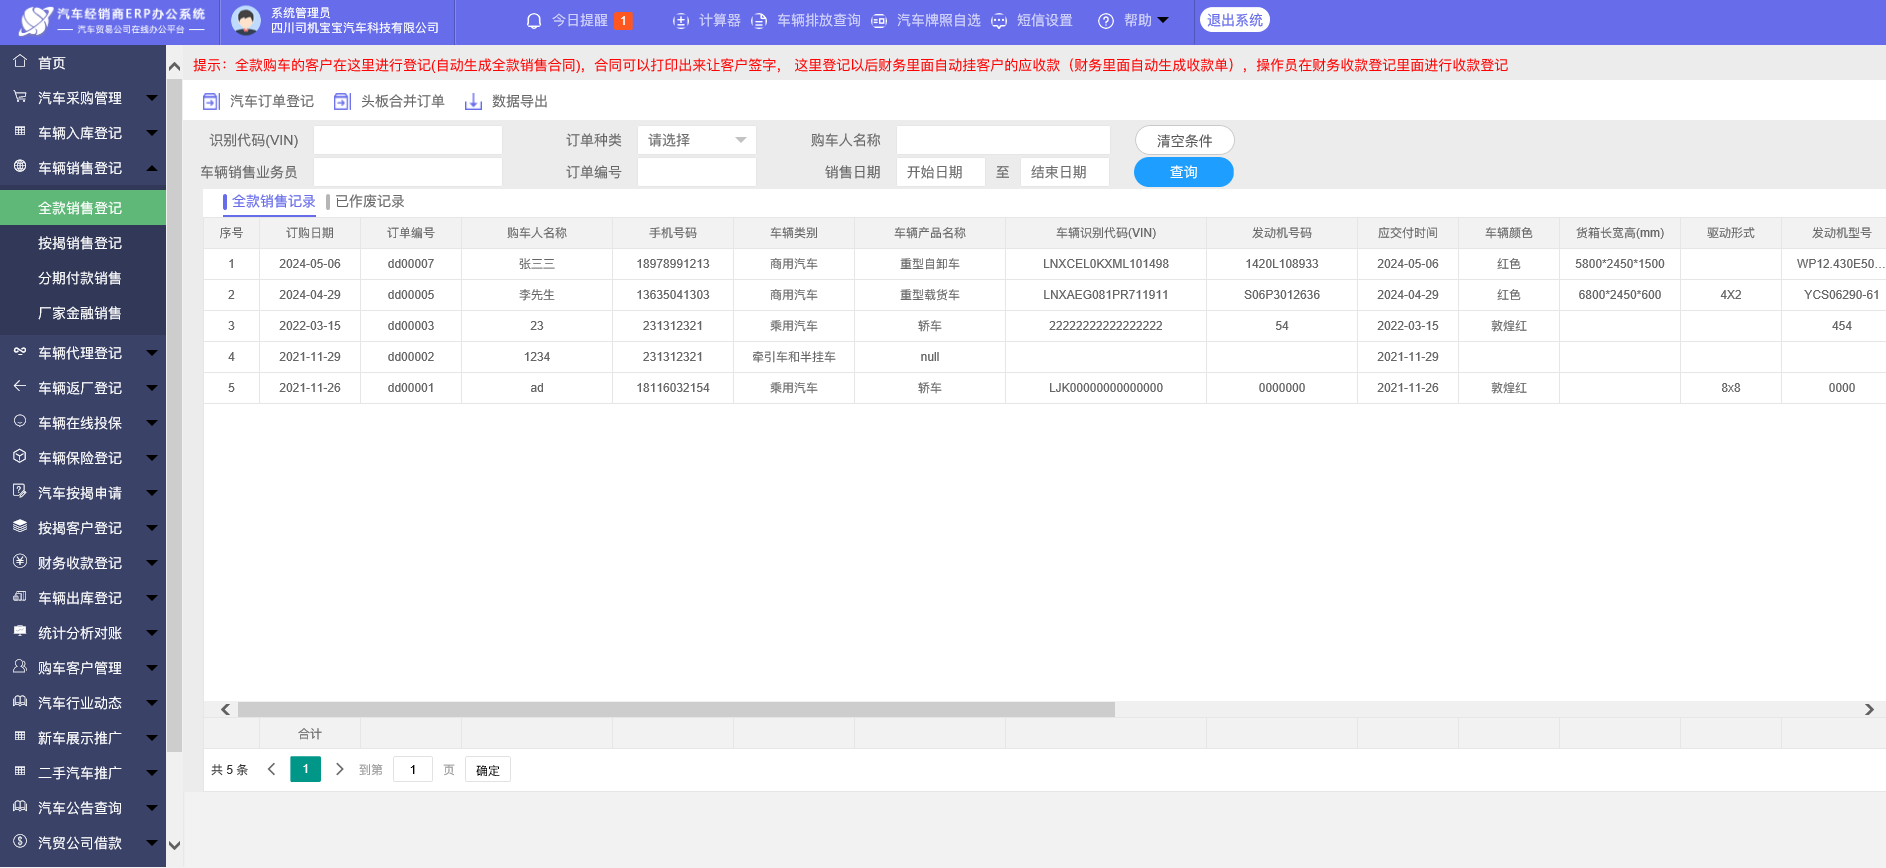Click order number dd00007 cell
The height and width of the screenshot is (868, 1886).
[x=411, y=264]
